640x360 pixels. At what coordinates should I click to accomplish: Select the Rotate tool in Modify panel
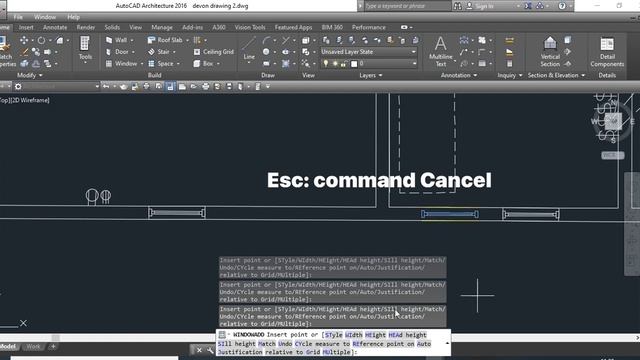click(x=41, y=40)
